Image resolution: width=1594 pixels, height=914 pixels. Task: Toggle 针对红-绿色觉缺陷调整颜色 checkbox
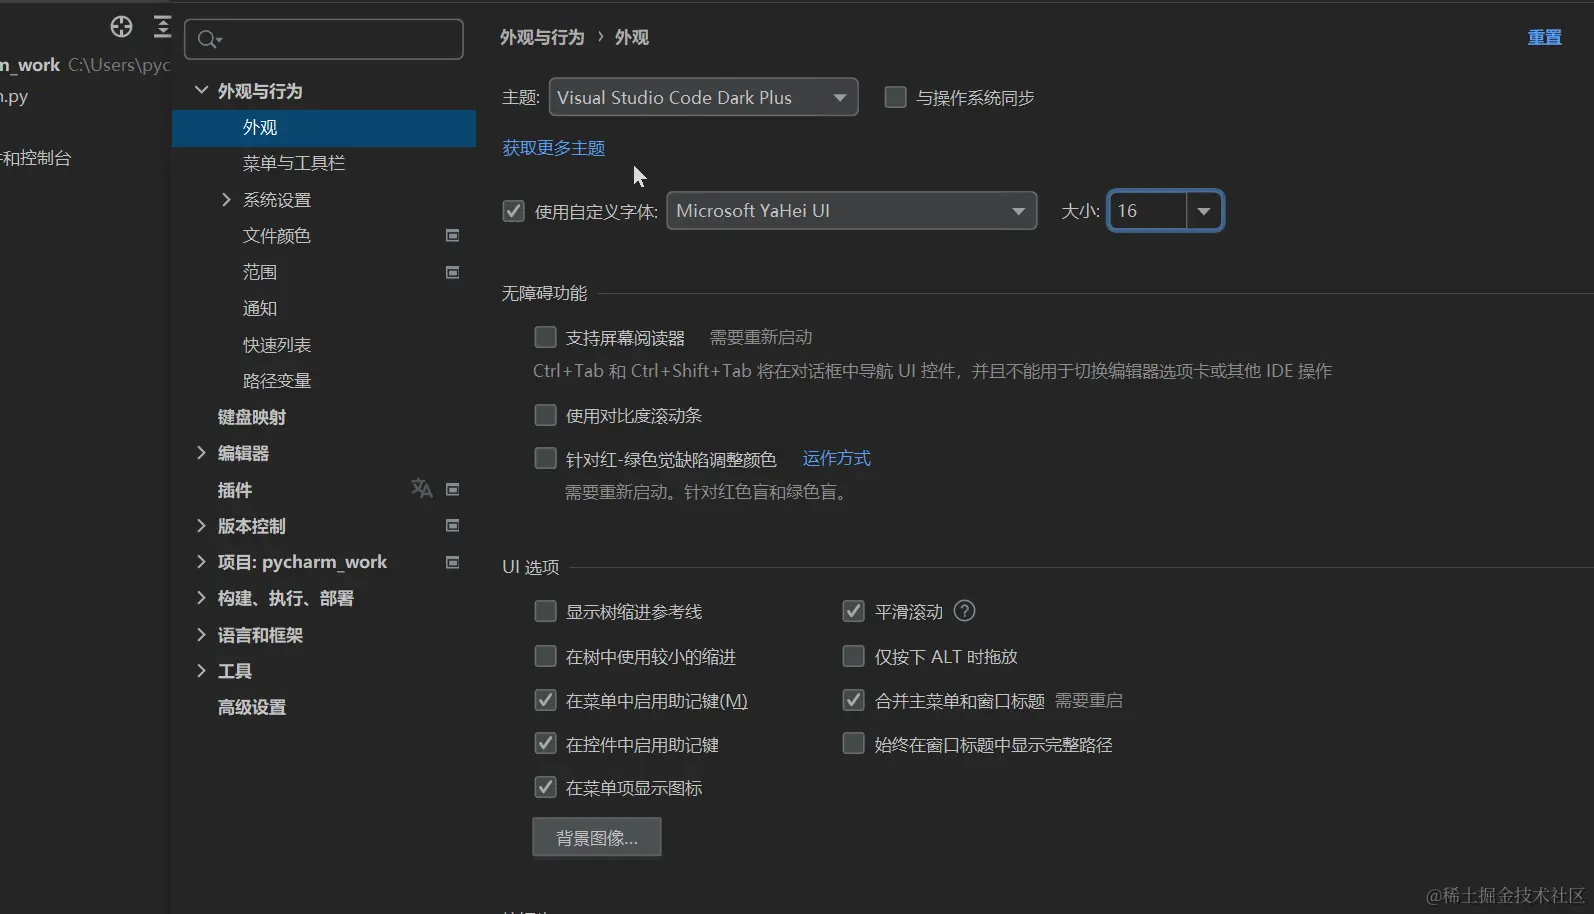545,458
